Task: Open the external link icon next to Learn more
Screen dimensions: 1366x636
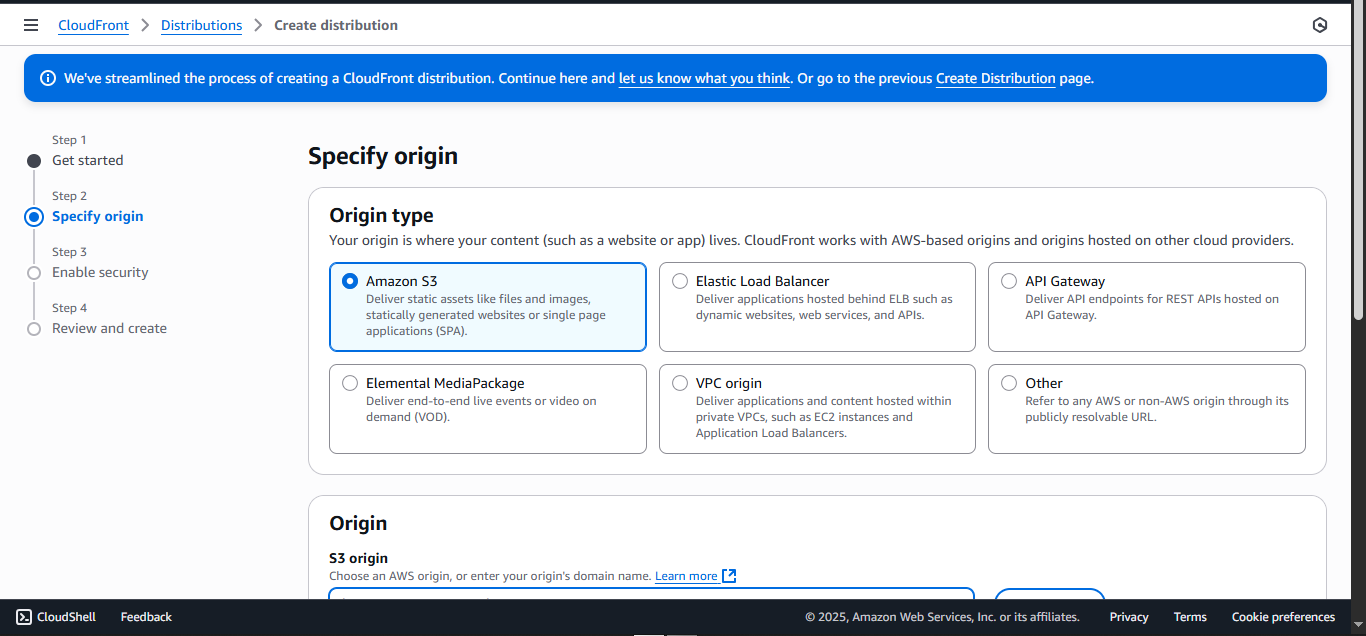Action: 729,575
